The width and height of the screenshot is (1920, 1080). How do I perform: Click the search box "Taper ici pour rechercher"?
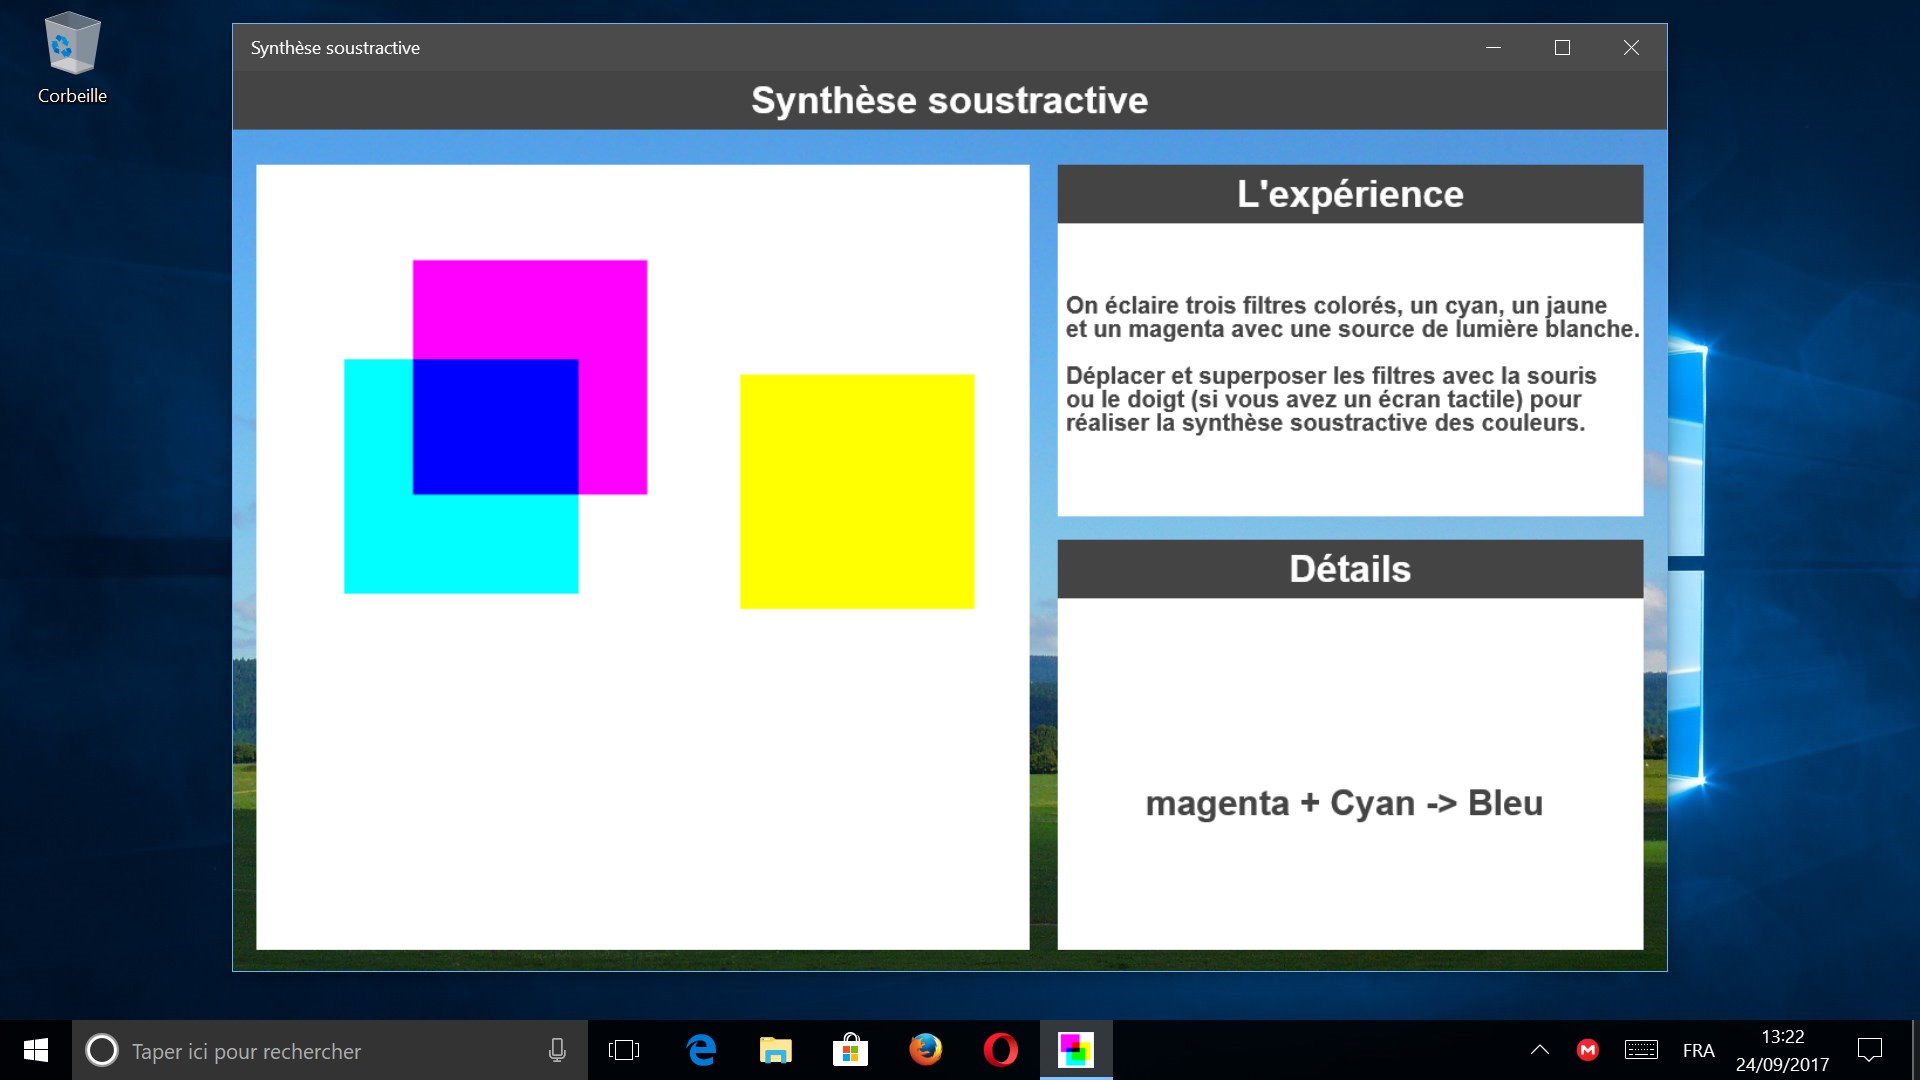(x=300, y=1051)
